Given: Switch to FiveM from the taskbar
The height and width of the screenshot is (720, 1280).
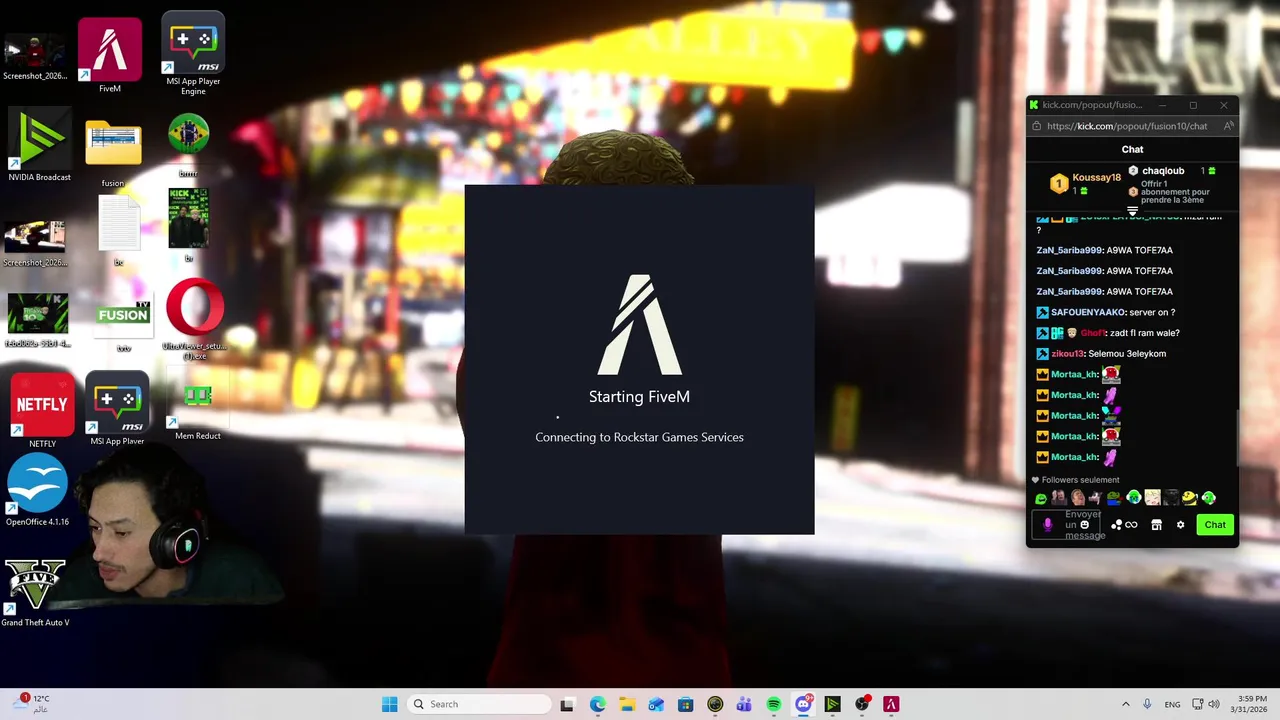Looking at the screenshot, I should point(891,704).
